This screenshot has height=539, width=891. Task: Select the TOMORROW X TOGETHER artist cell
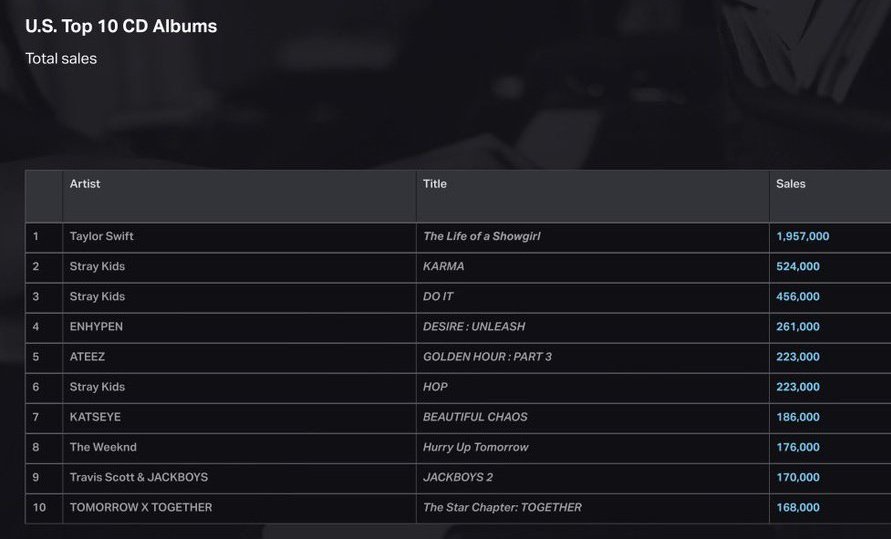141,507
